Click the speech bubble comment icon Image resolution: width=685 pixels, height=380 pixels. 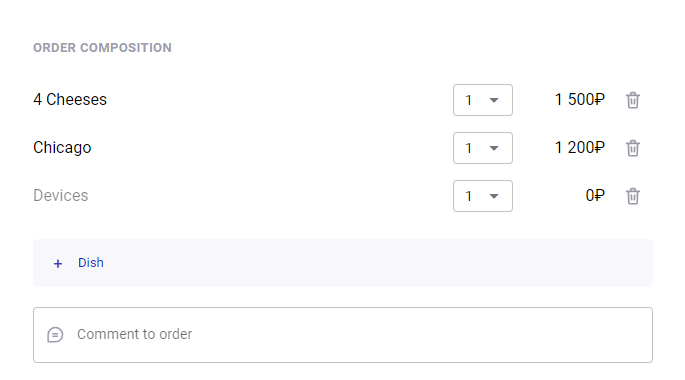(x=55, y=335)
